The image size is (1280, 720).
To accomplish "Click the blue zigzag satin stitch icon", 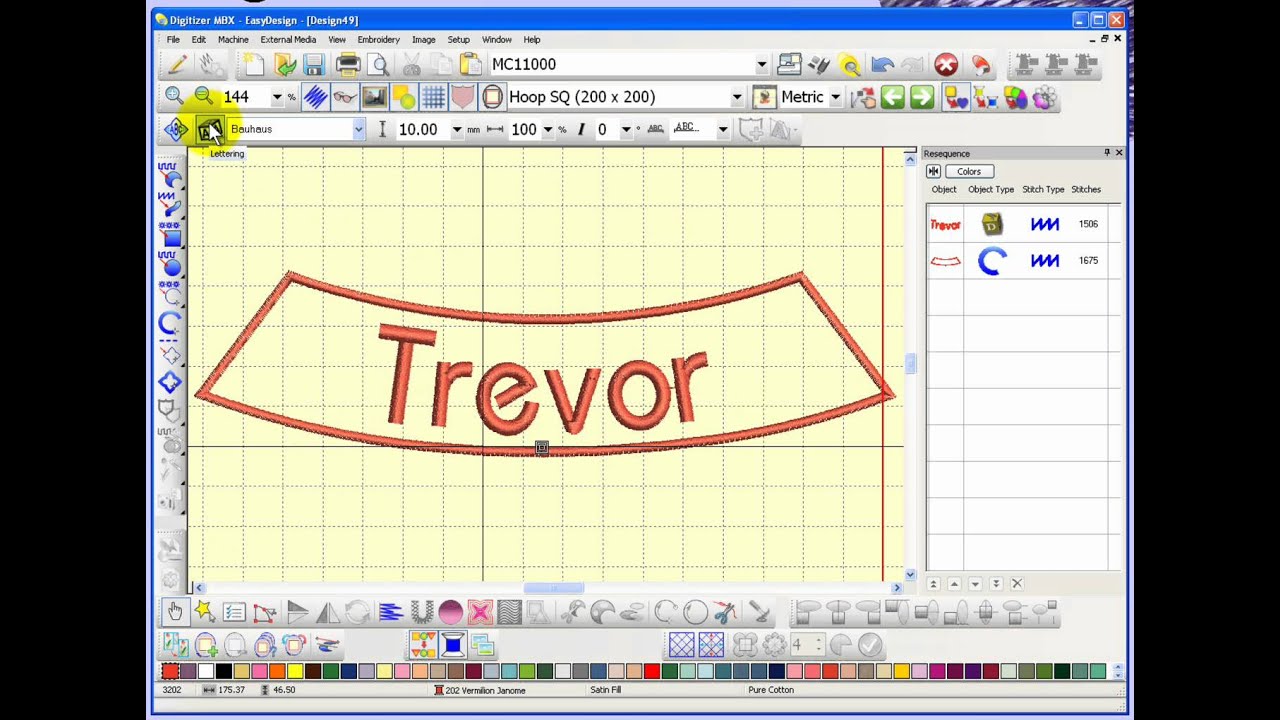I will coord(390,612).
